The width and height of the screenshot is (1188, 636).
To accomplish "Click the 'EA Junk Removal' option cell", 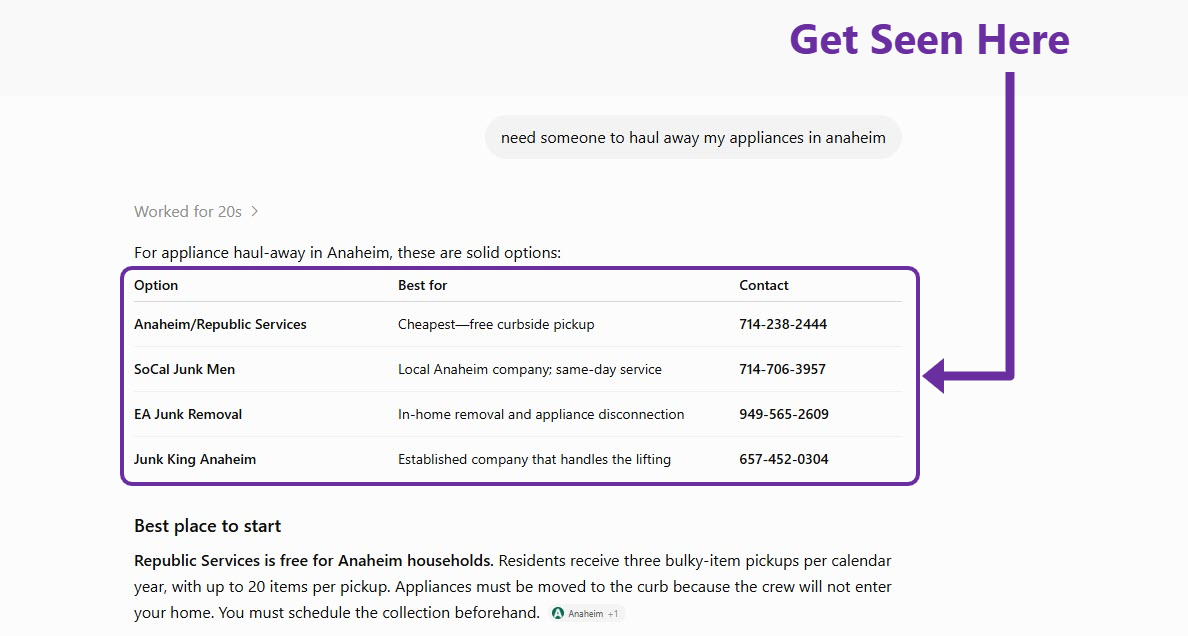I will pyautogui.click(x=188, y=414).
